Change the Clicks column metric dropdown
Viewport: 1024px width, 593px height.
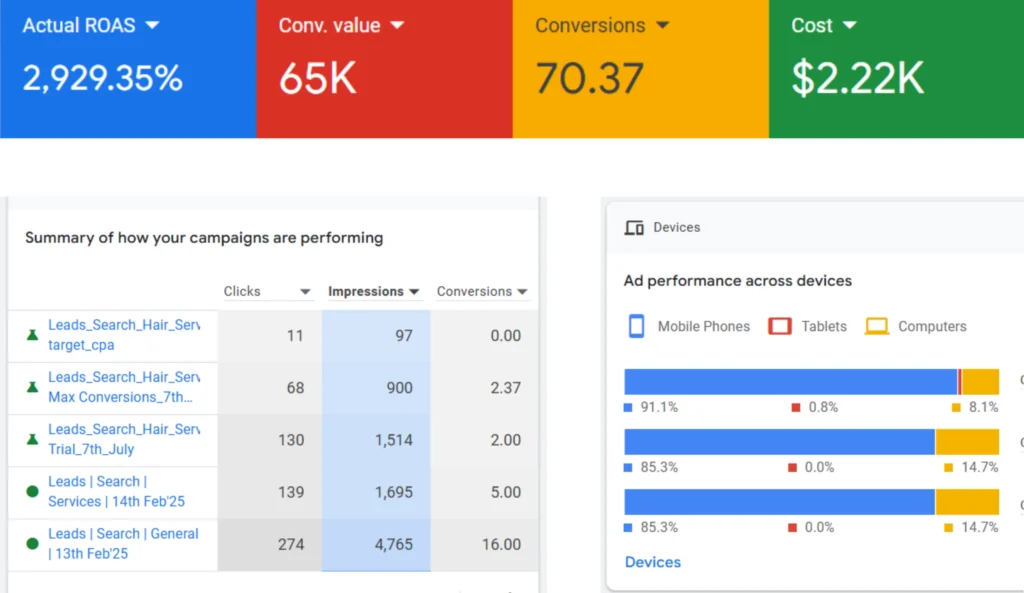tap(306, 292)
